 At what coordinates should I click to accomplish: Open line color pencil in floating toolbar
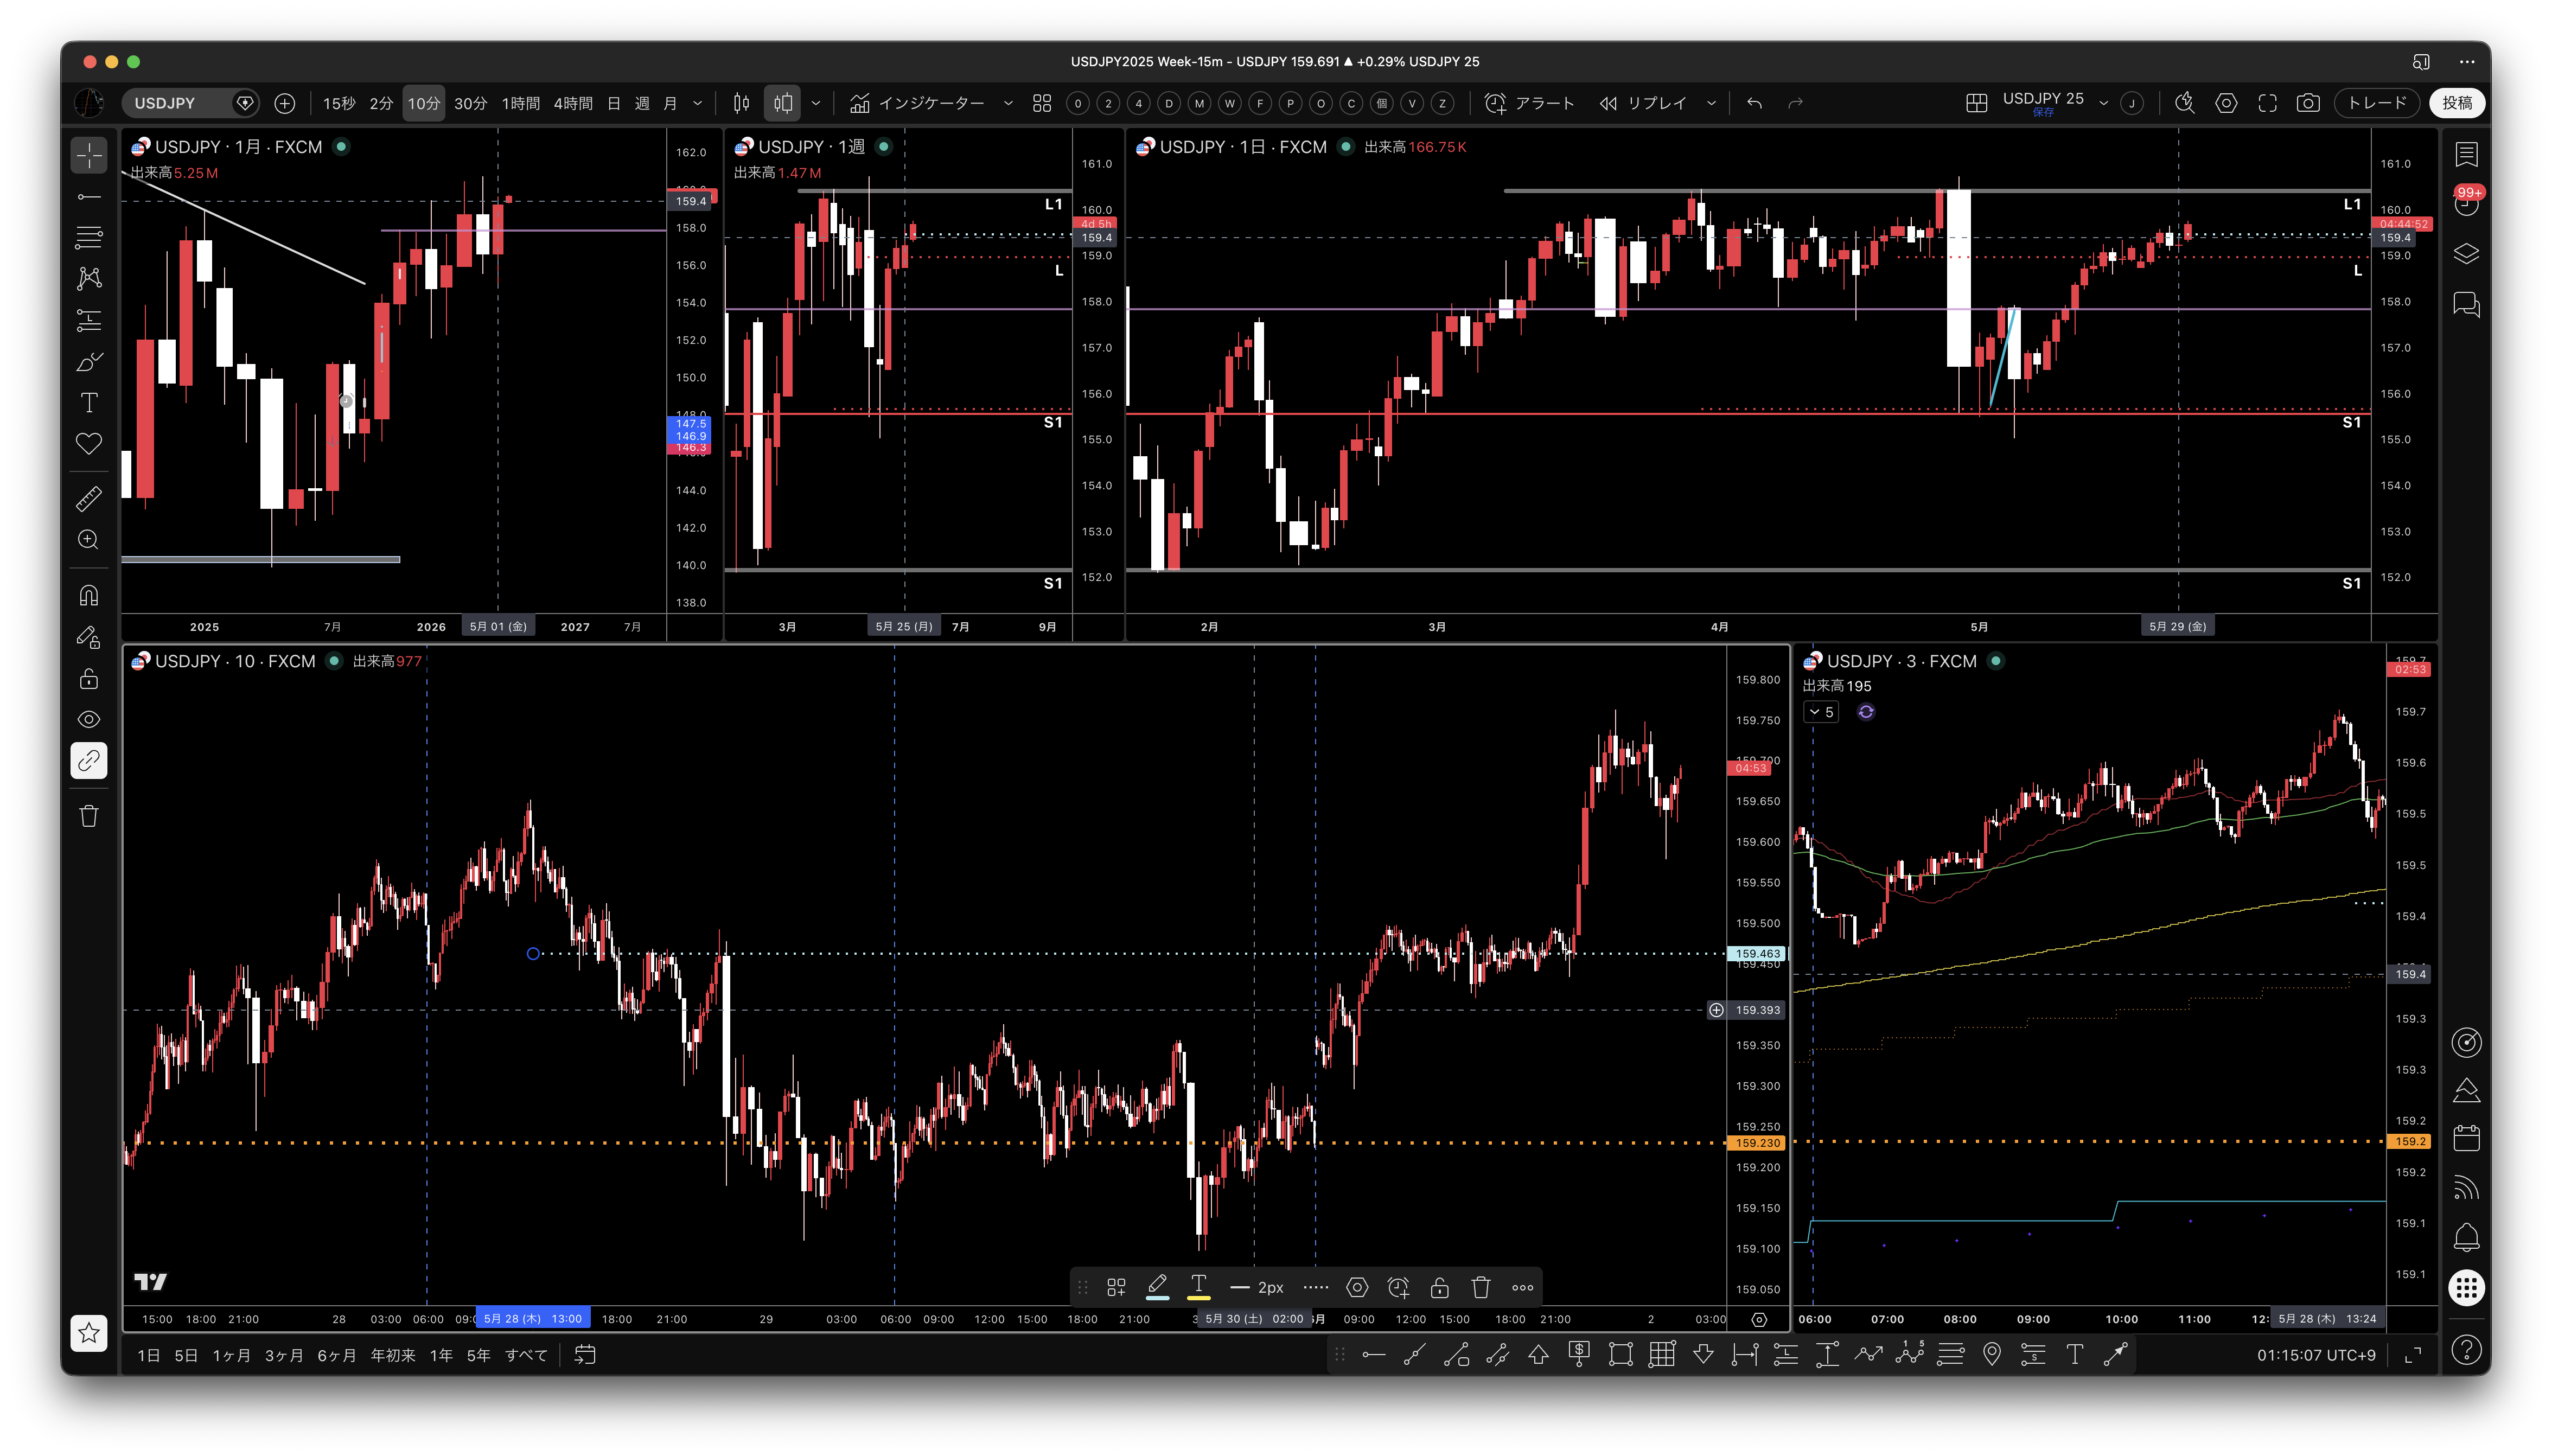tap(1157, 1287)
